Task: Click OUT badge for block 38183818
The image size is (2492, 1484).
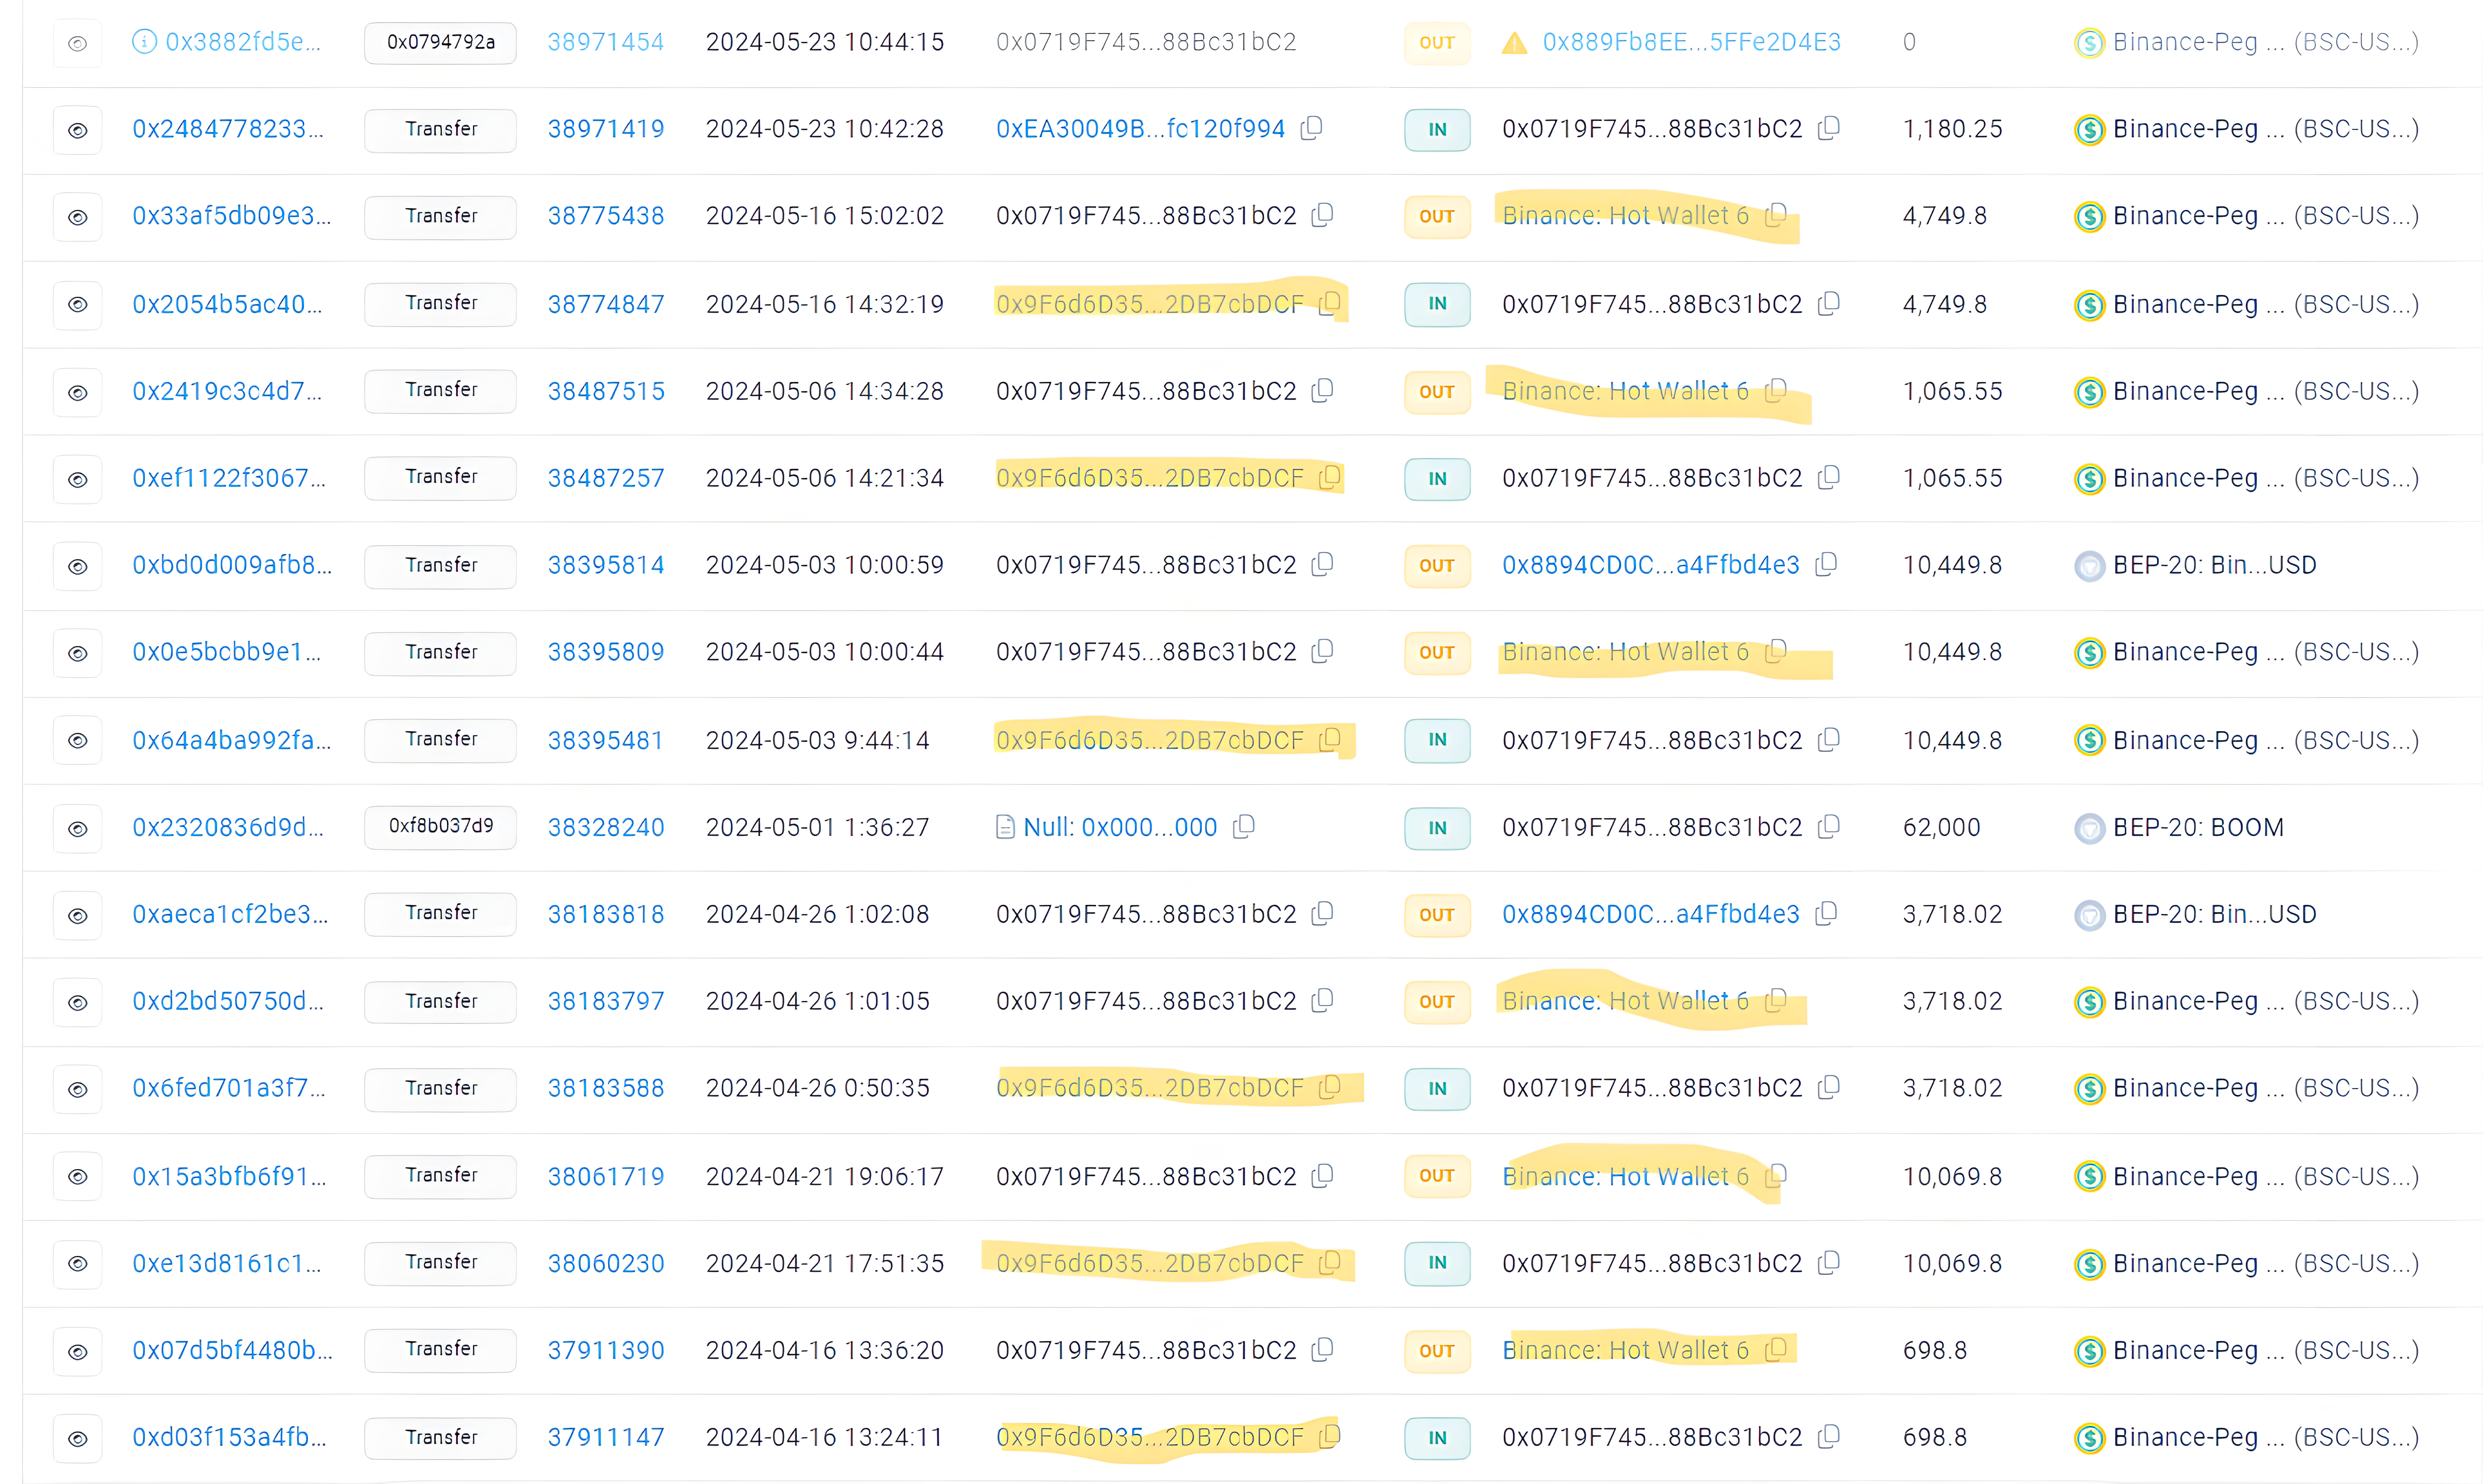Action: [x=1436, y=915]
